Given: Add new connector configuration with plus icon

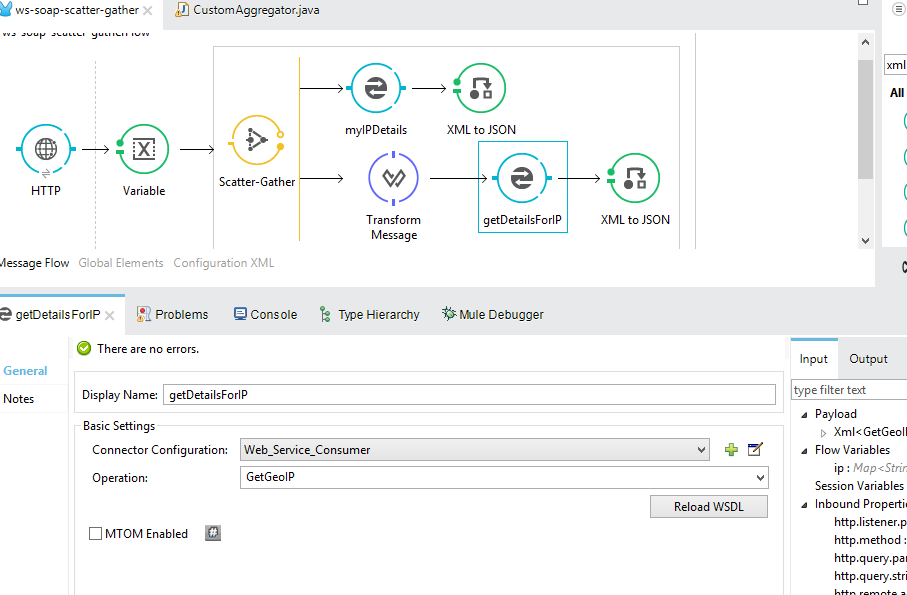Looking at the screenshot, I should coord(731,450).
